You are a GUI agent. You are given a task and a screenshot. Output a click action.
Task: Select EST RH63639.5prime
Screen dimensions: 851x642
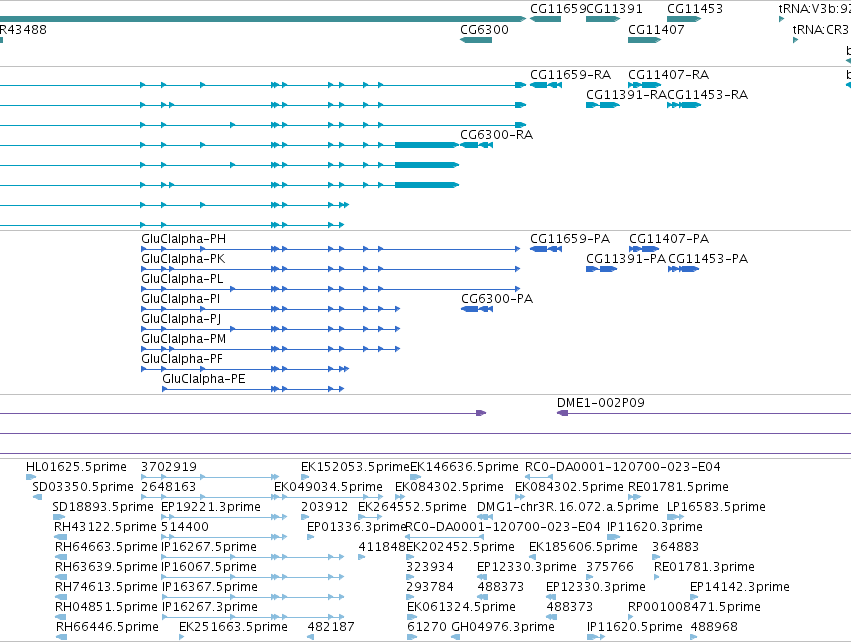(106, 567)
